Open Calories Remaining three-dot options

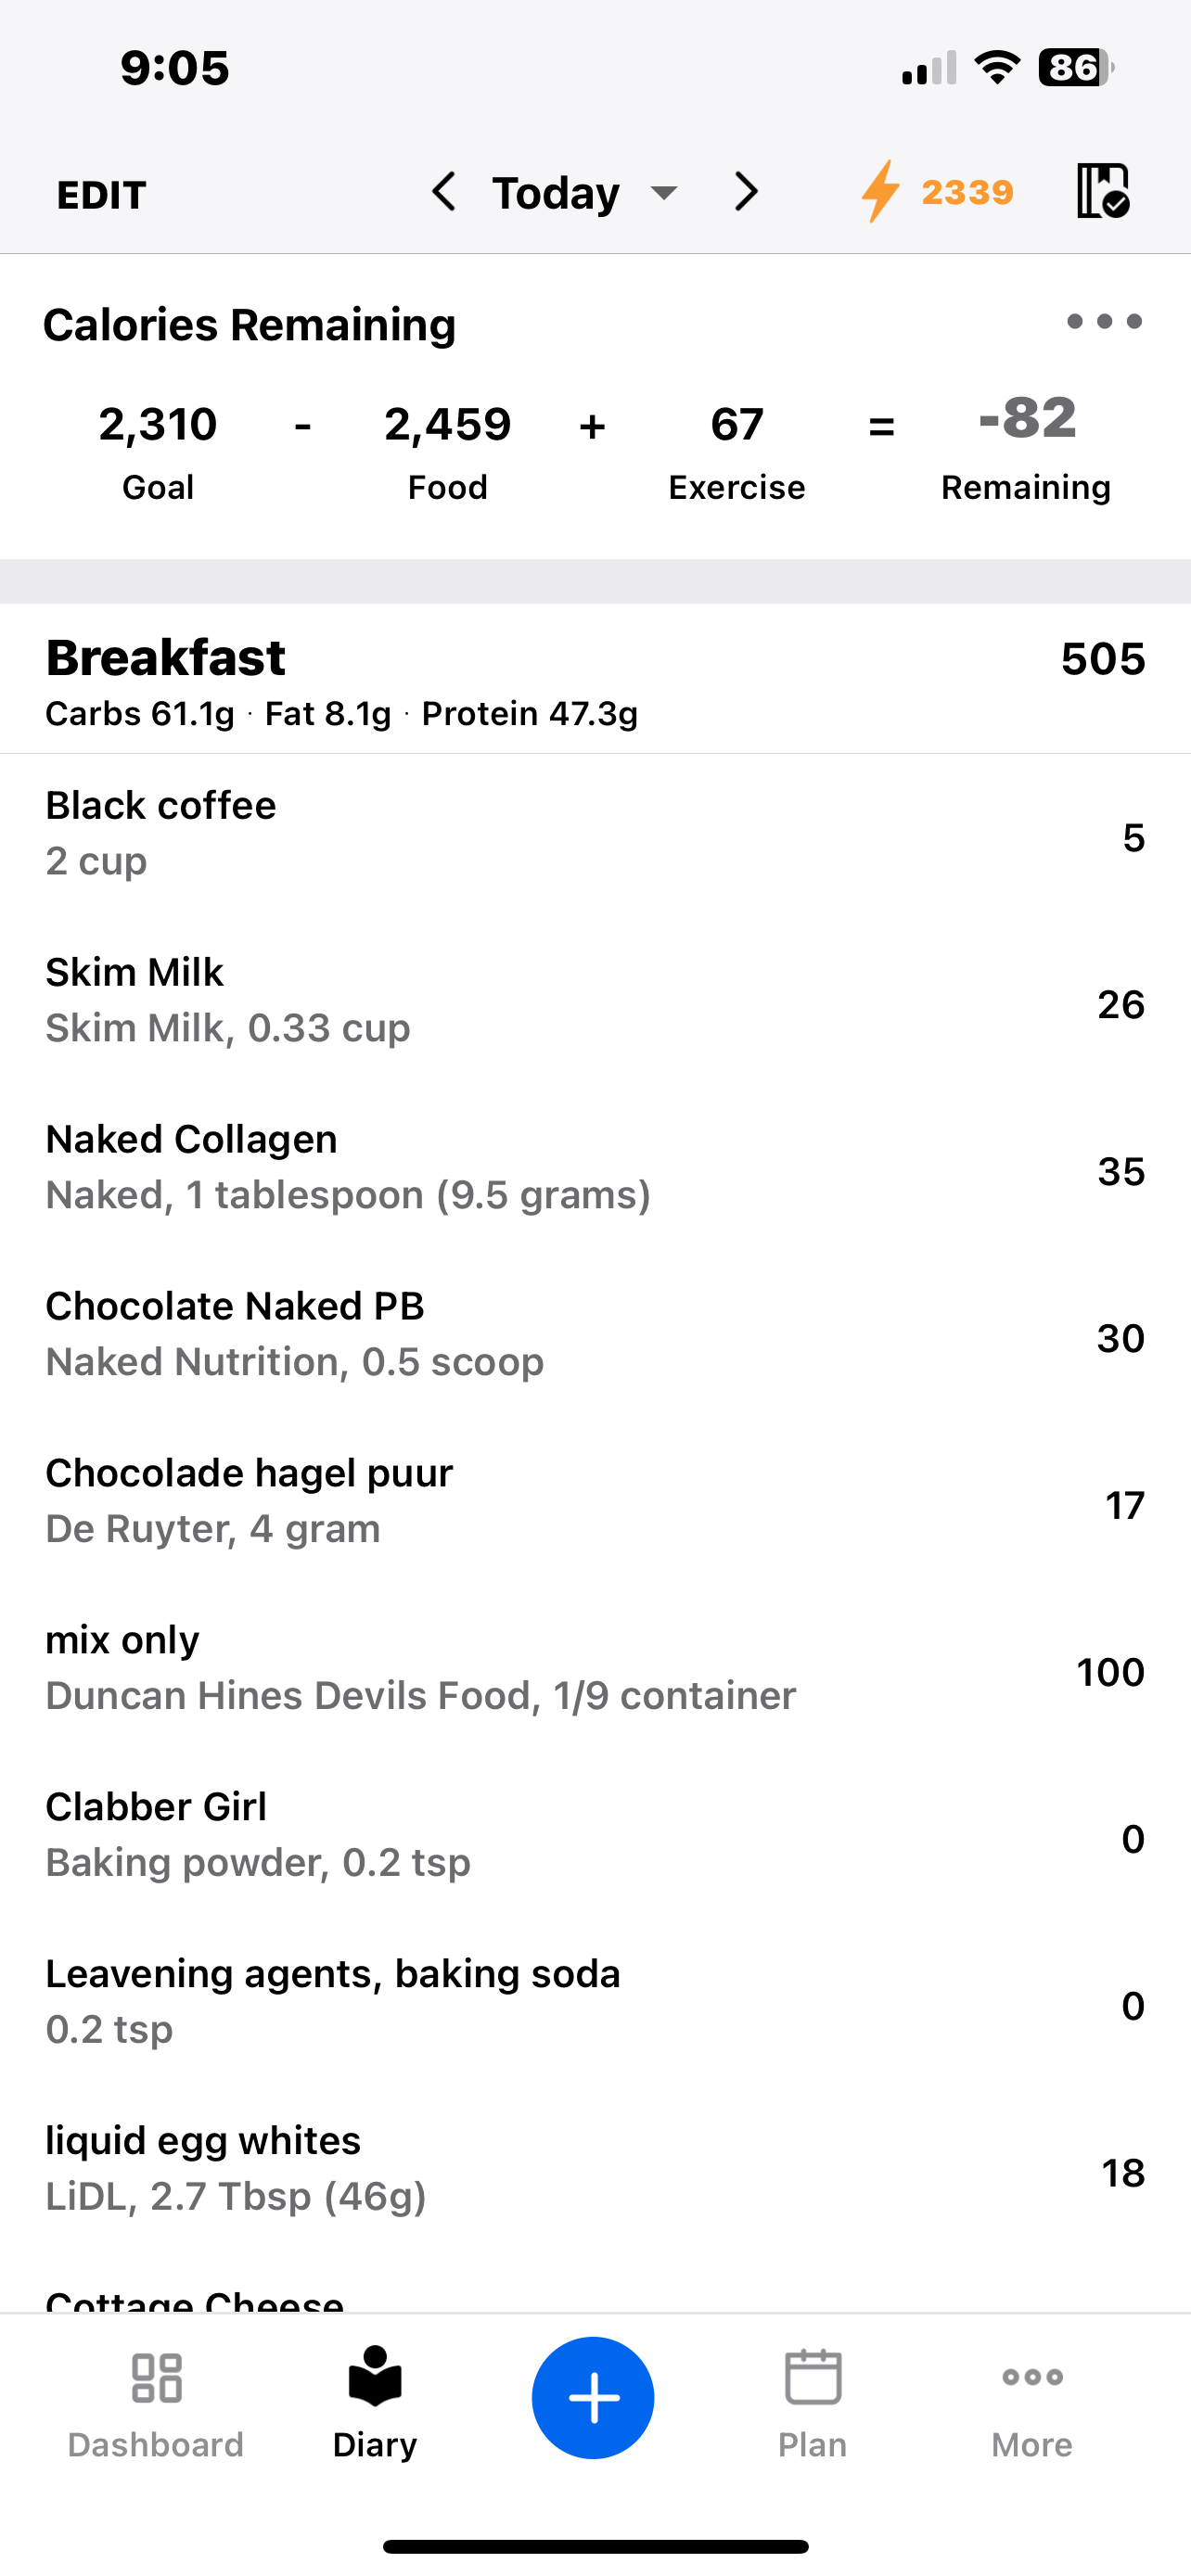click(1104, 322)
